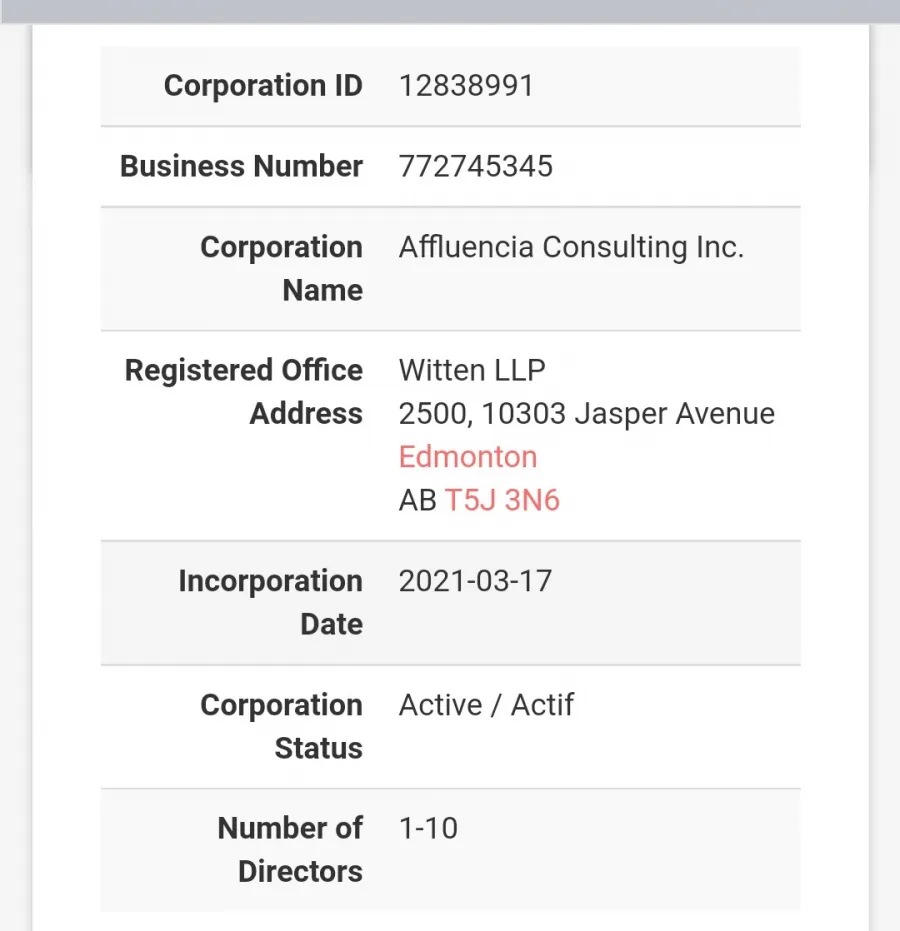Select the Business Number value 772745345
Viewport: 900px width, 931px height.
[476, 166]
